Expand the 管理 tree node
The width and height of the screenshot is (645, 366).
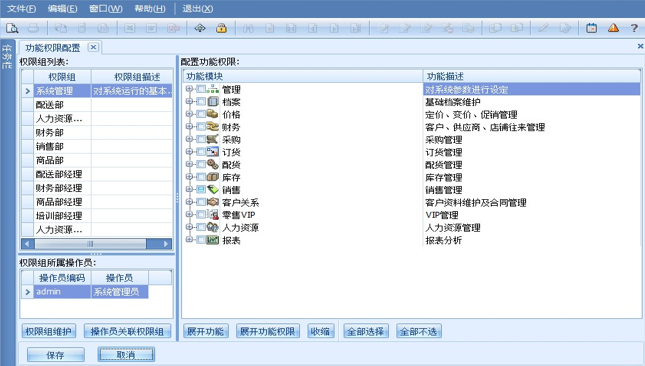(x=189, y=89)
